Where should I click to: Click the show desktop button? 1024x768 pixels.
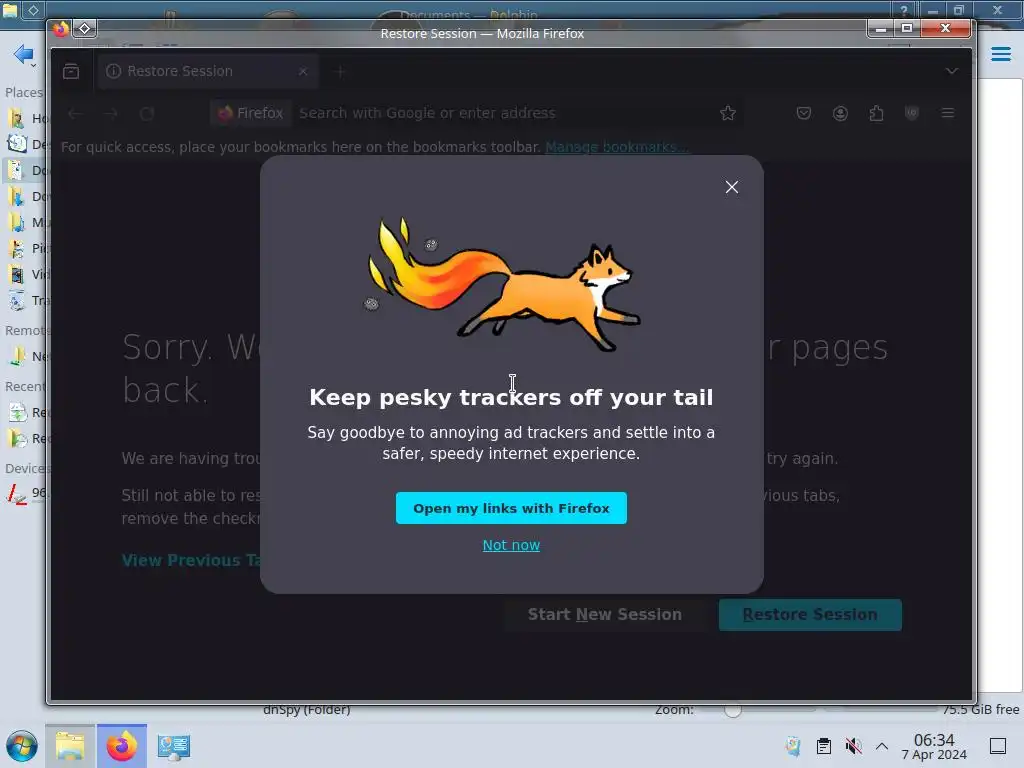click(998, 746)
